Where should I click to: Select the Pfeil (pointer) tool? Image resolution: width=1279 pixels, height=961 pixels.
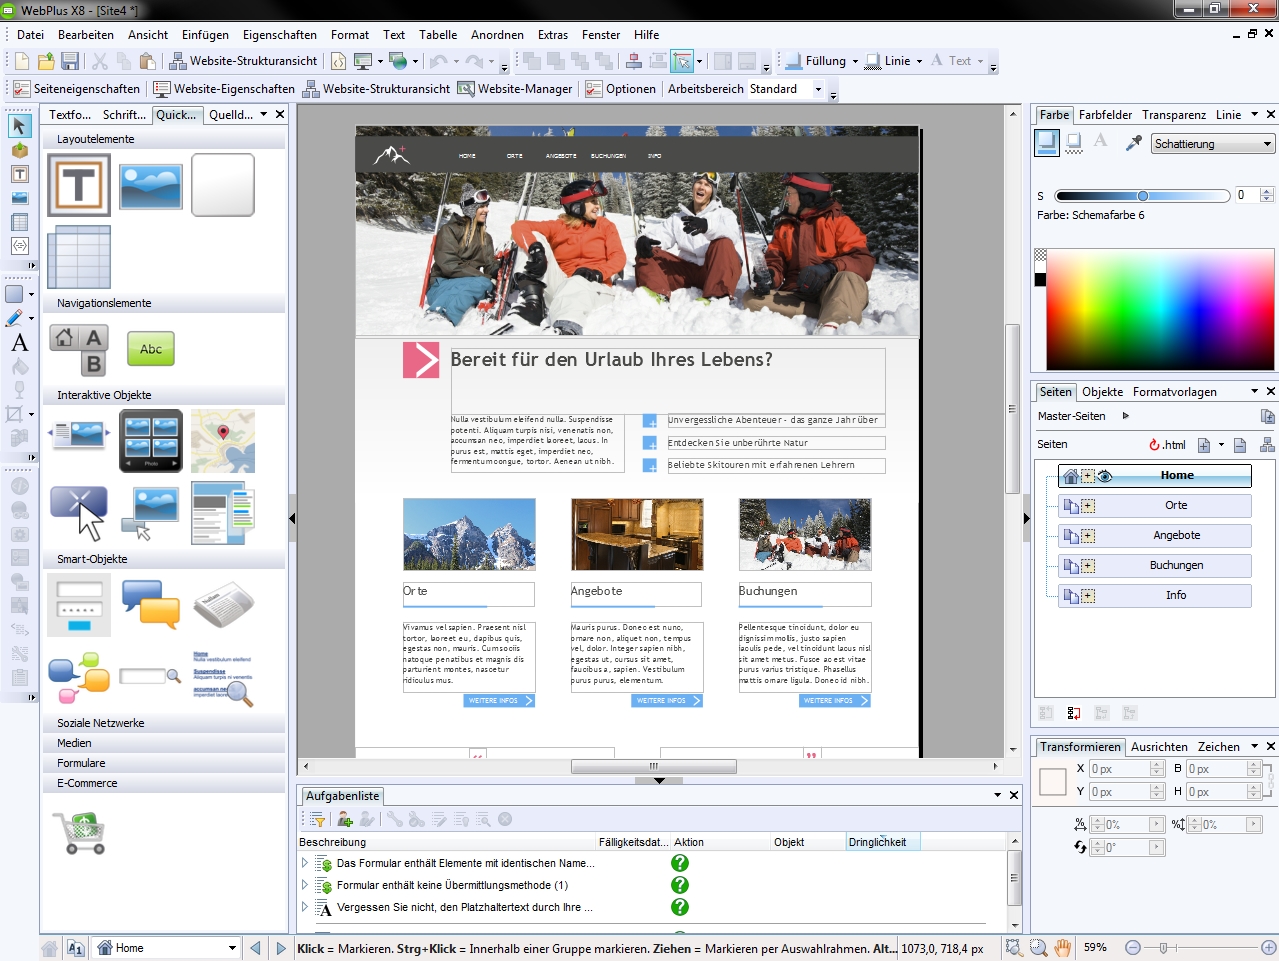point(19,126)
